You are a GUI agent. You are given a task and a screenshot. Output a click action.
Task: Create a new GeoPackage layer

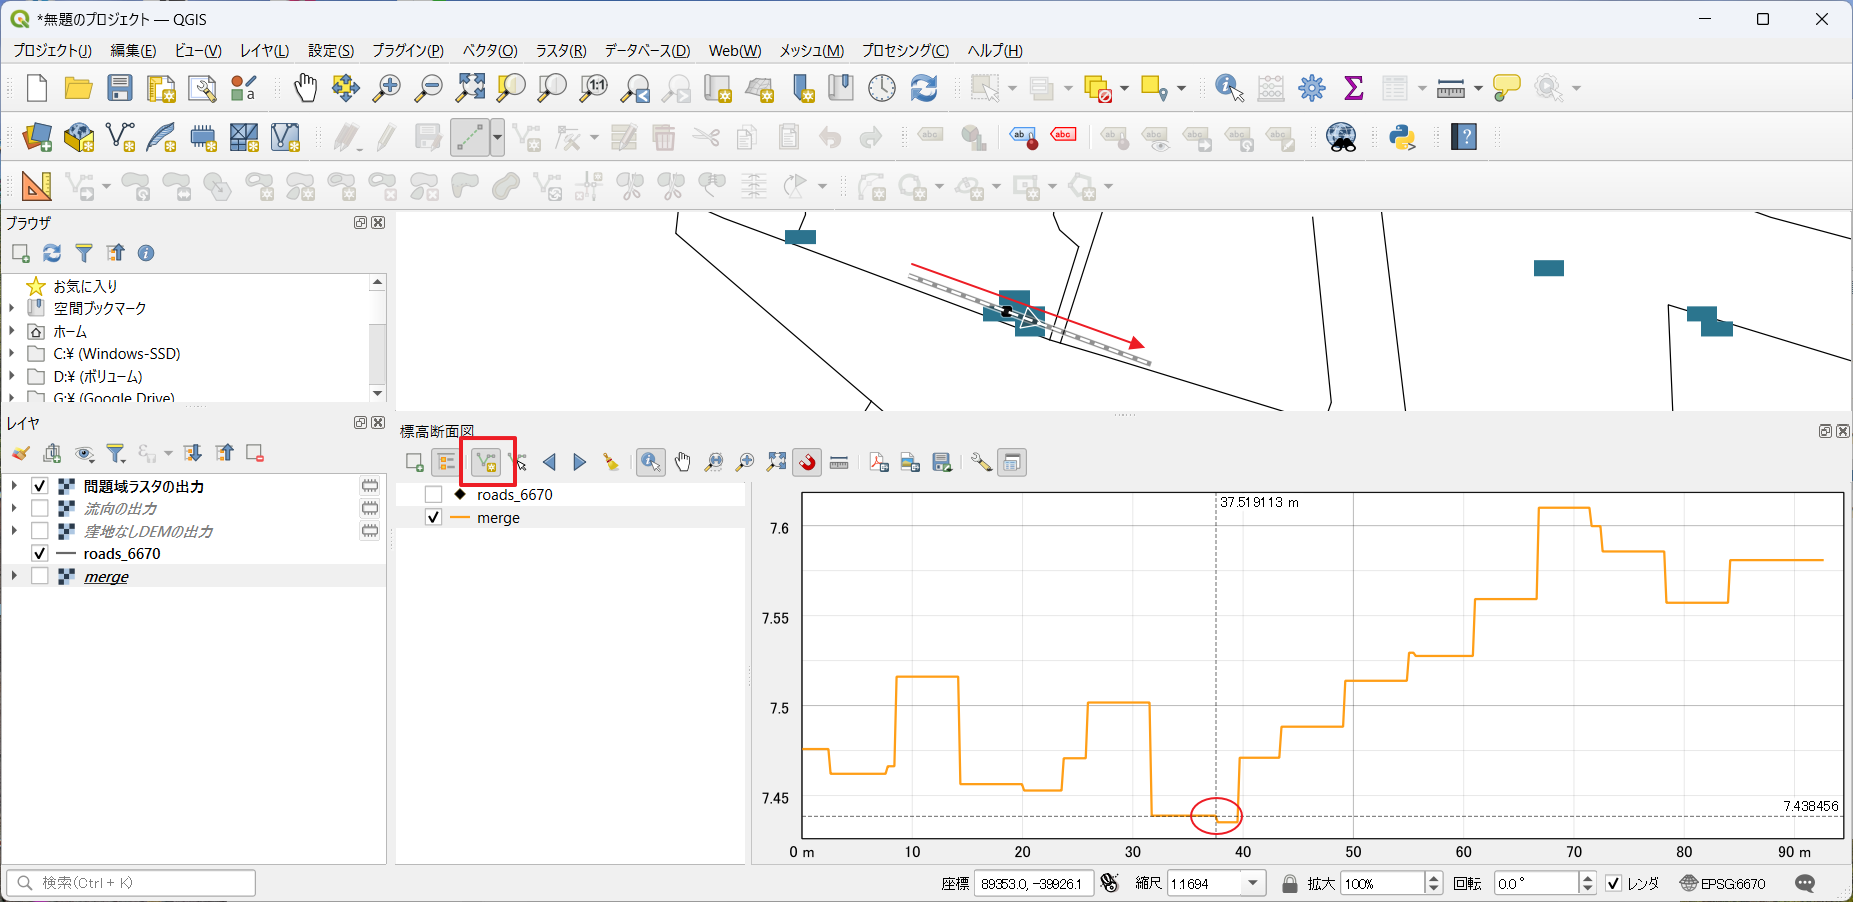79,137
